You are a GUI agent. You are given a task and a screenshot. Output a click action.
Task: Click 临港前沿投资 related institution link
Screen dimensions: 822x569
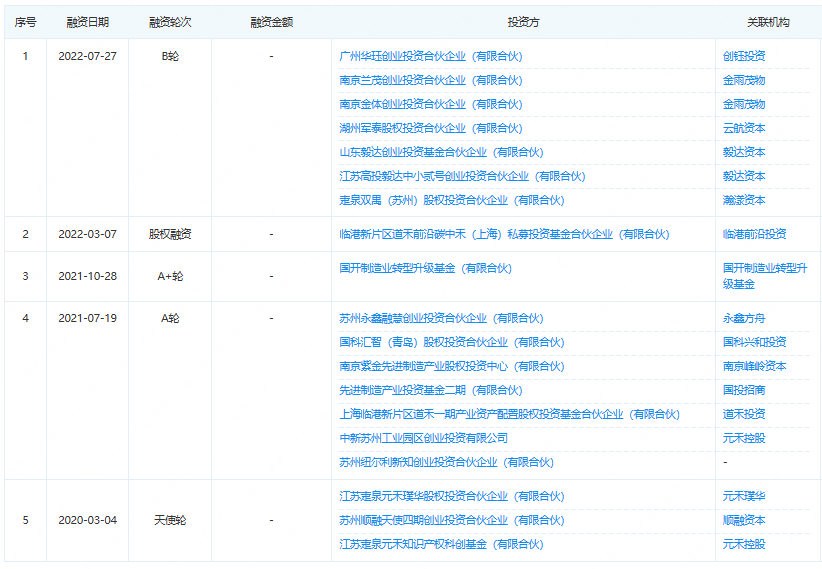(754, 234)
